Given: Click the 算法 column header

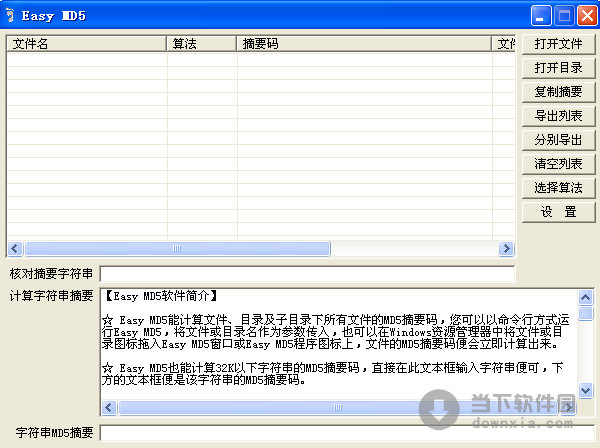Looking at the screenshot, I should 201,44.
